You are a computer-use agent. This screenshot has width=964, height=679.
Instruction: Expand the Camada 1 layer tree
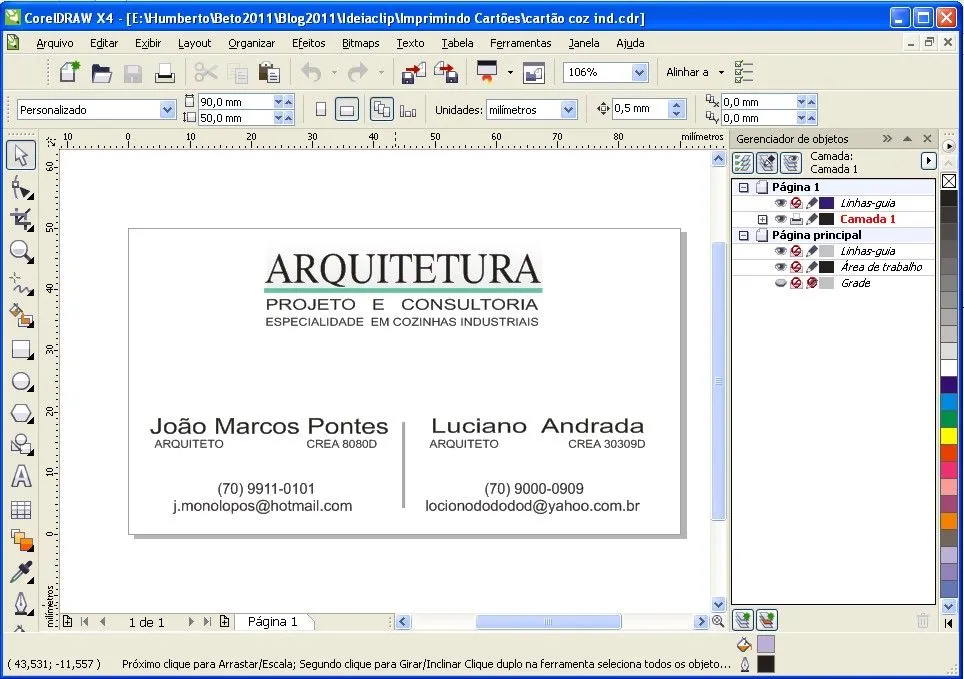762,220
